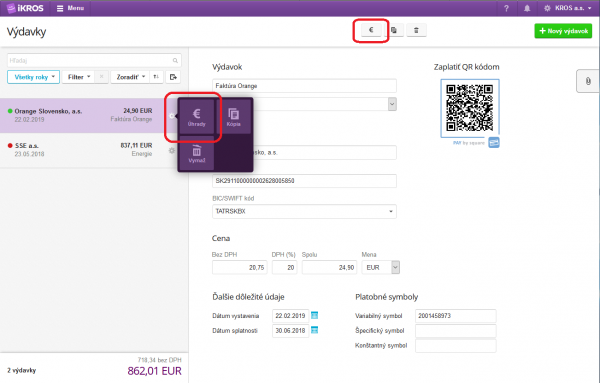Viewport: 600px width, 383px height.
Task: Click the QR code image
Action: coord(470,108)
